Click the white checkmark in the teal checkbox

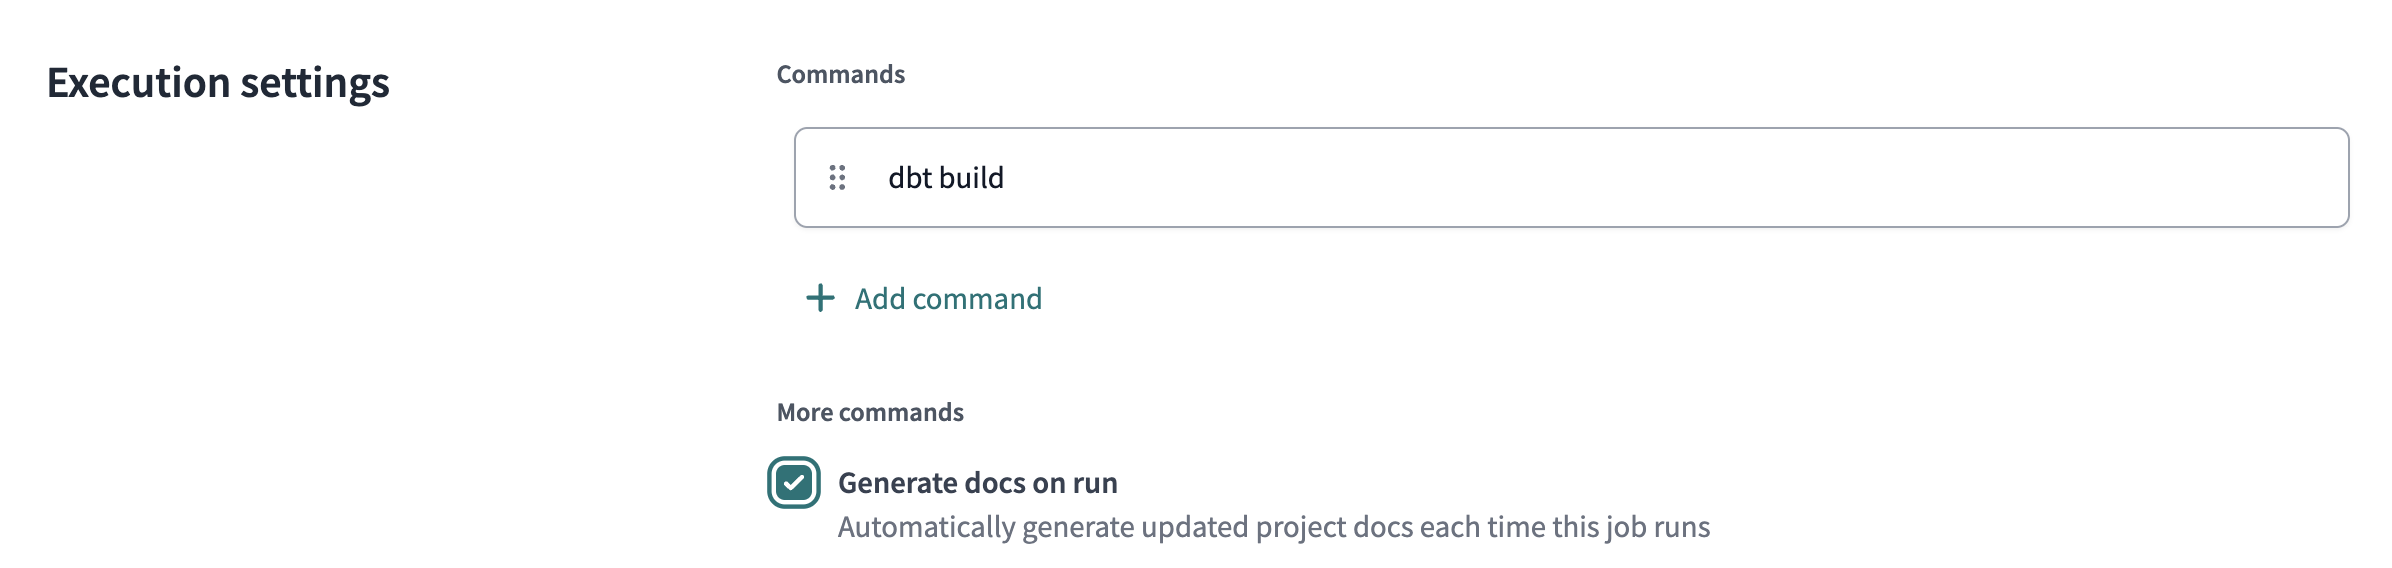[x=794, y=483]
